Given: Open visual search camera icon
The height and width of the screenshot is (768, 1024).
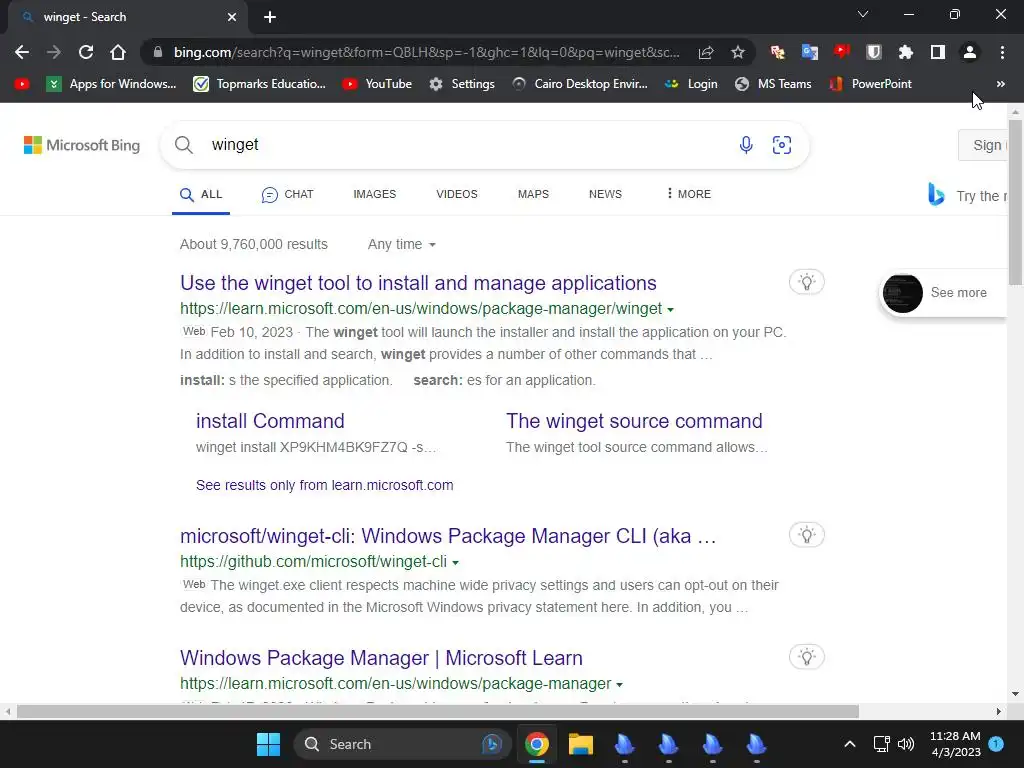Looking at the screenshot, I should (x=782, y=145).
